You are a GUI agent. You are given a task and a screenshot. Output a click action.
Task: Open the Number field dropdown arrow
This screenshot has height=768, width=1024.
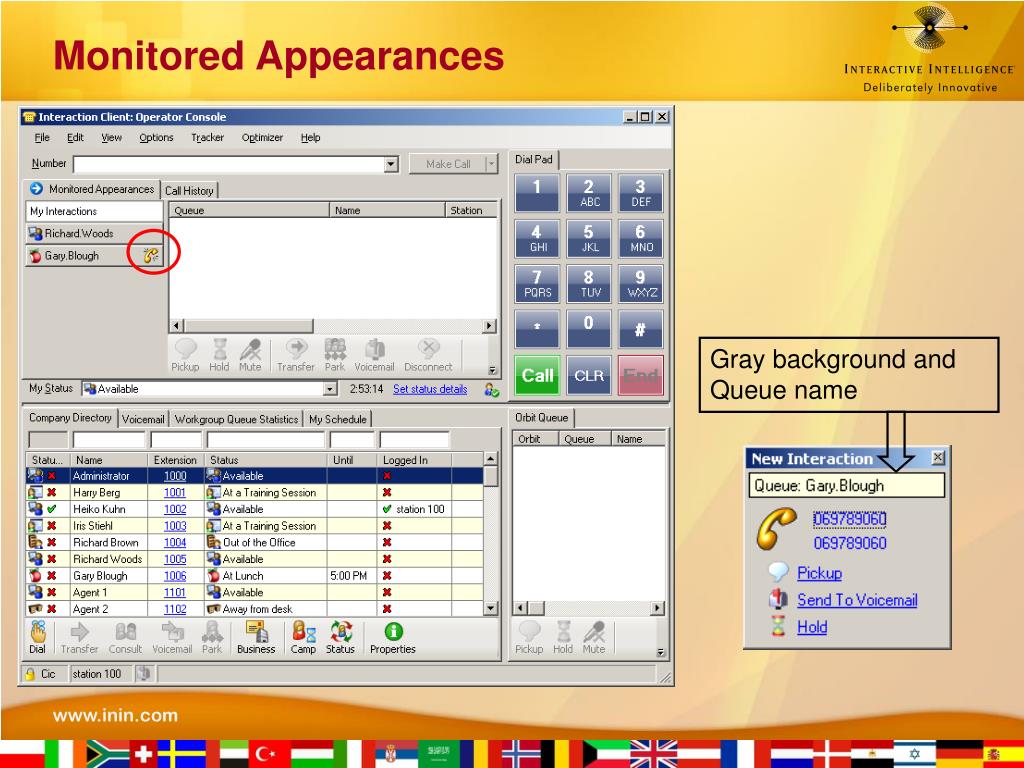391,165
